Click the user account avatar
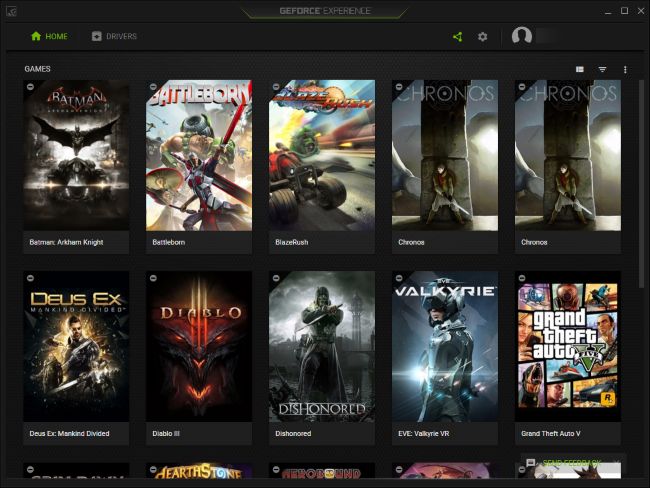Image resolution: width=650 pixels, height=488 pixels. pos(521,36)
